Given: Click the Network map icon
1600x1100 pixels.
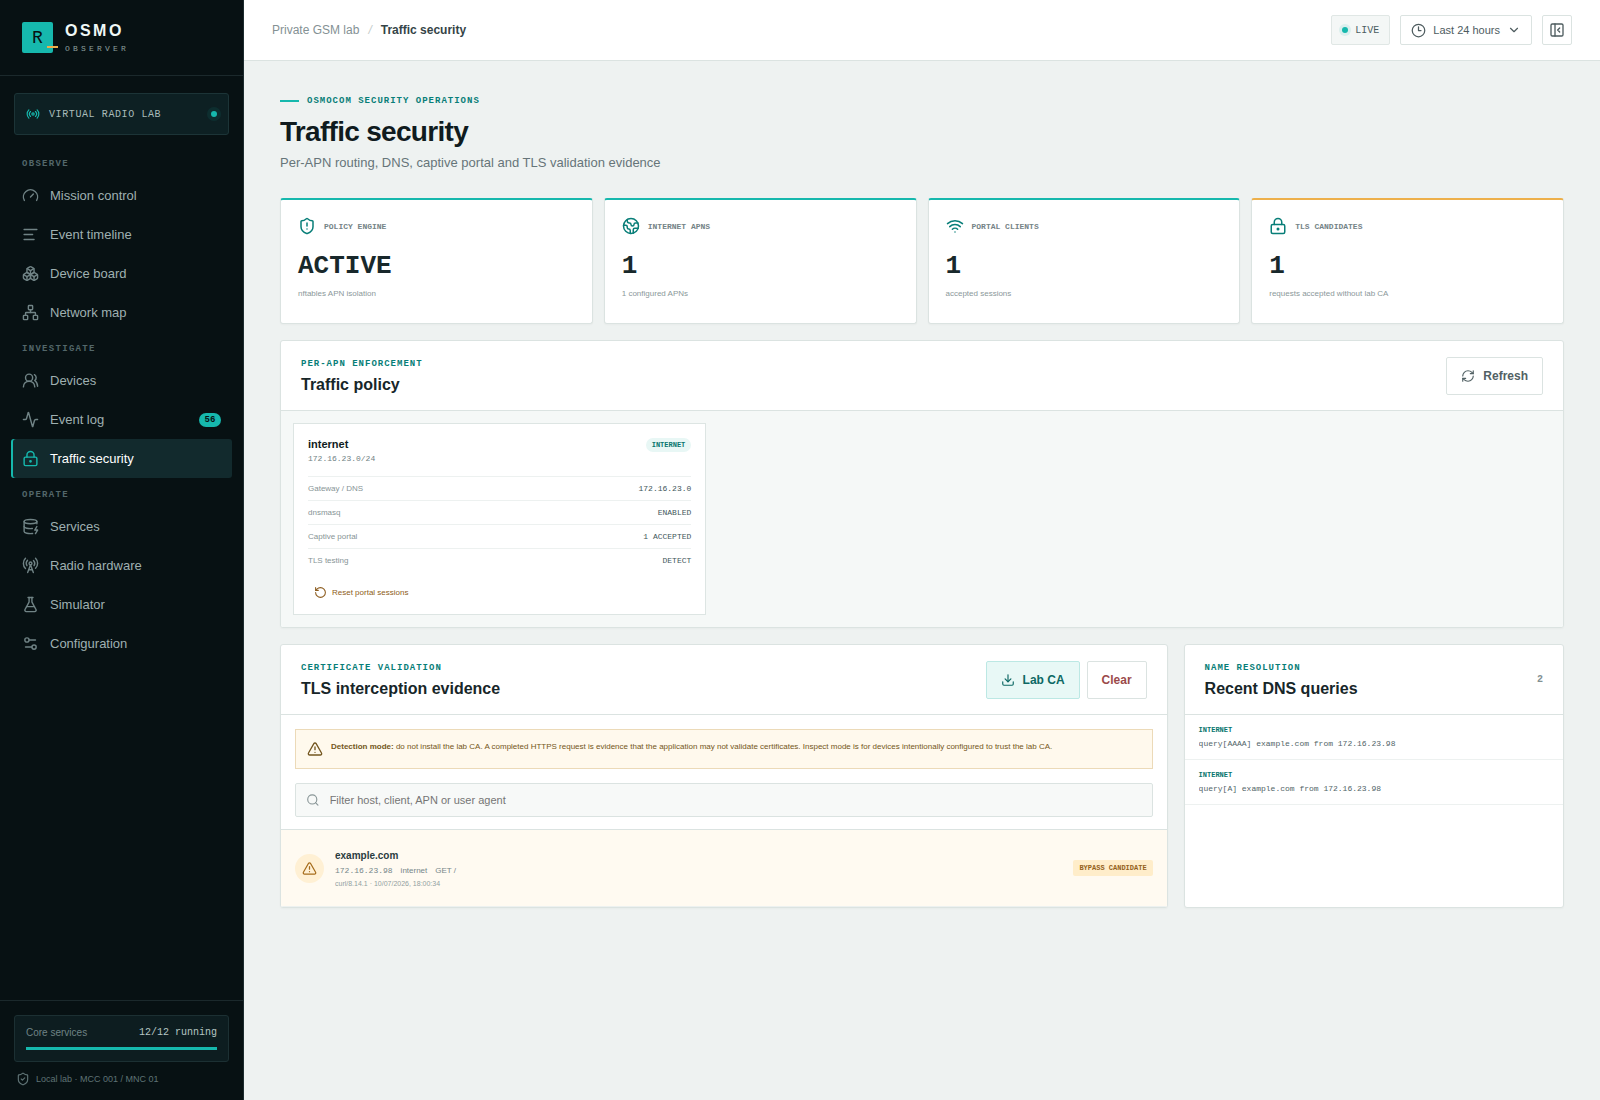Looking at the screenshot, I should coord(31,313).
